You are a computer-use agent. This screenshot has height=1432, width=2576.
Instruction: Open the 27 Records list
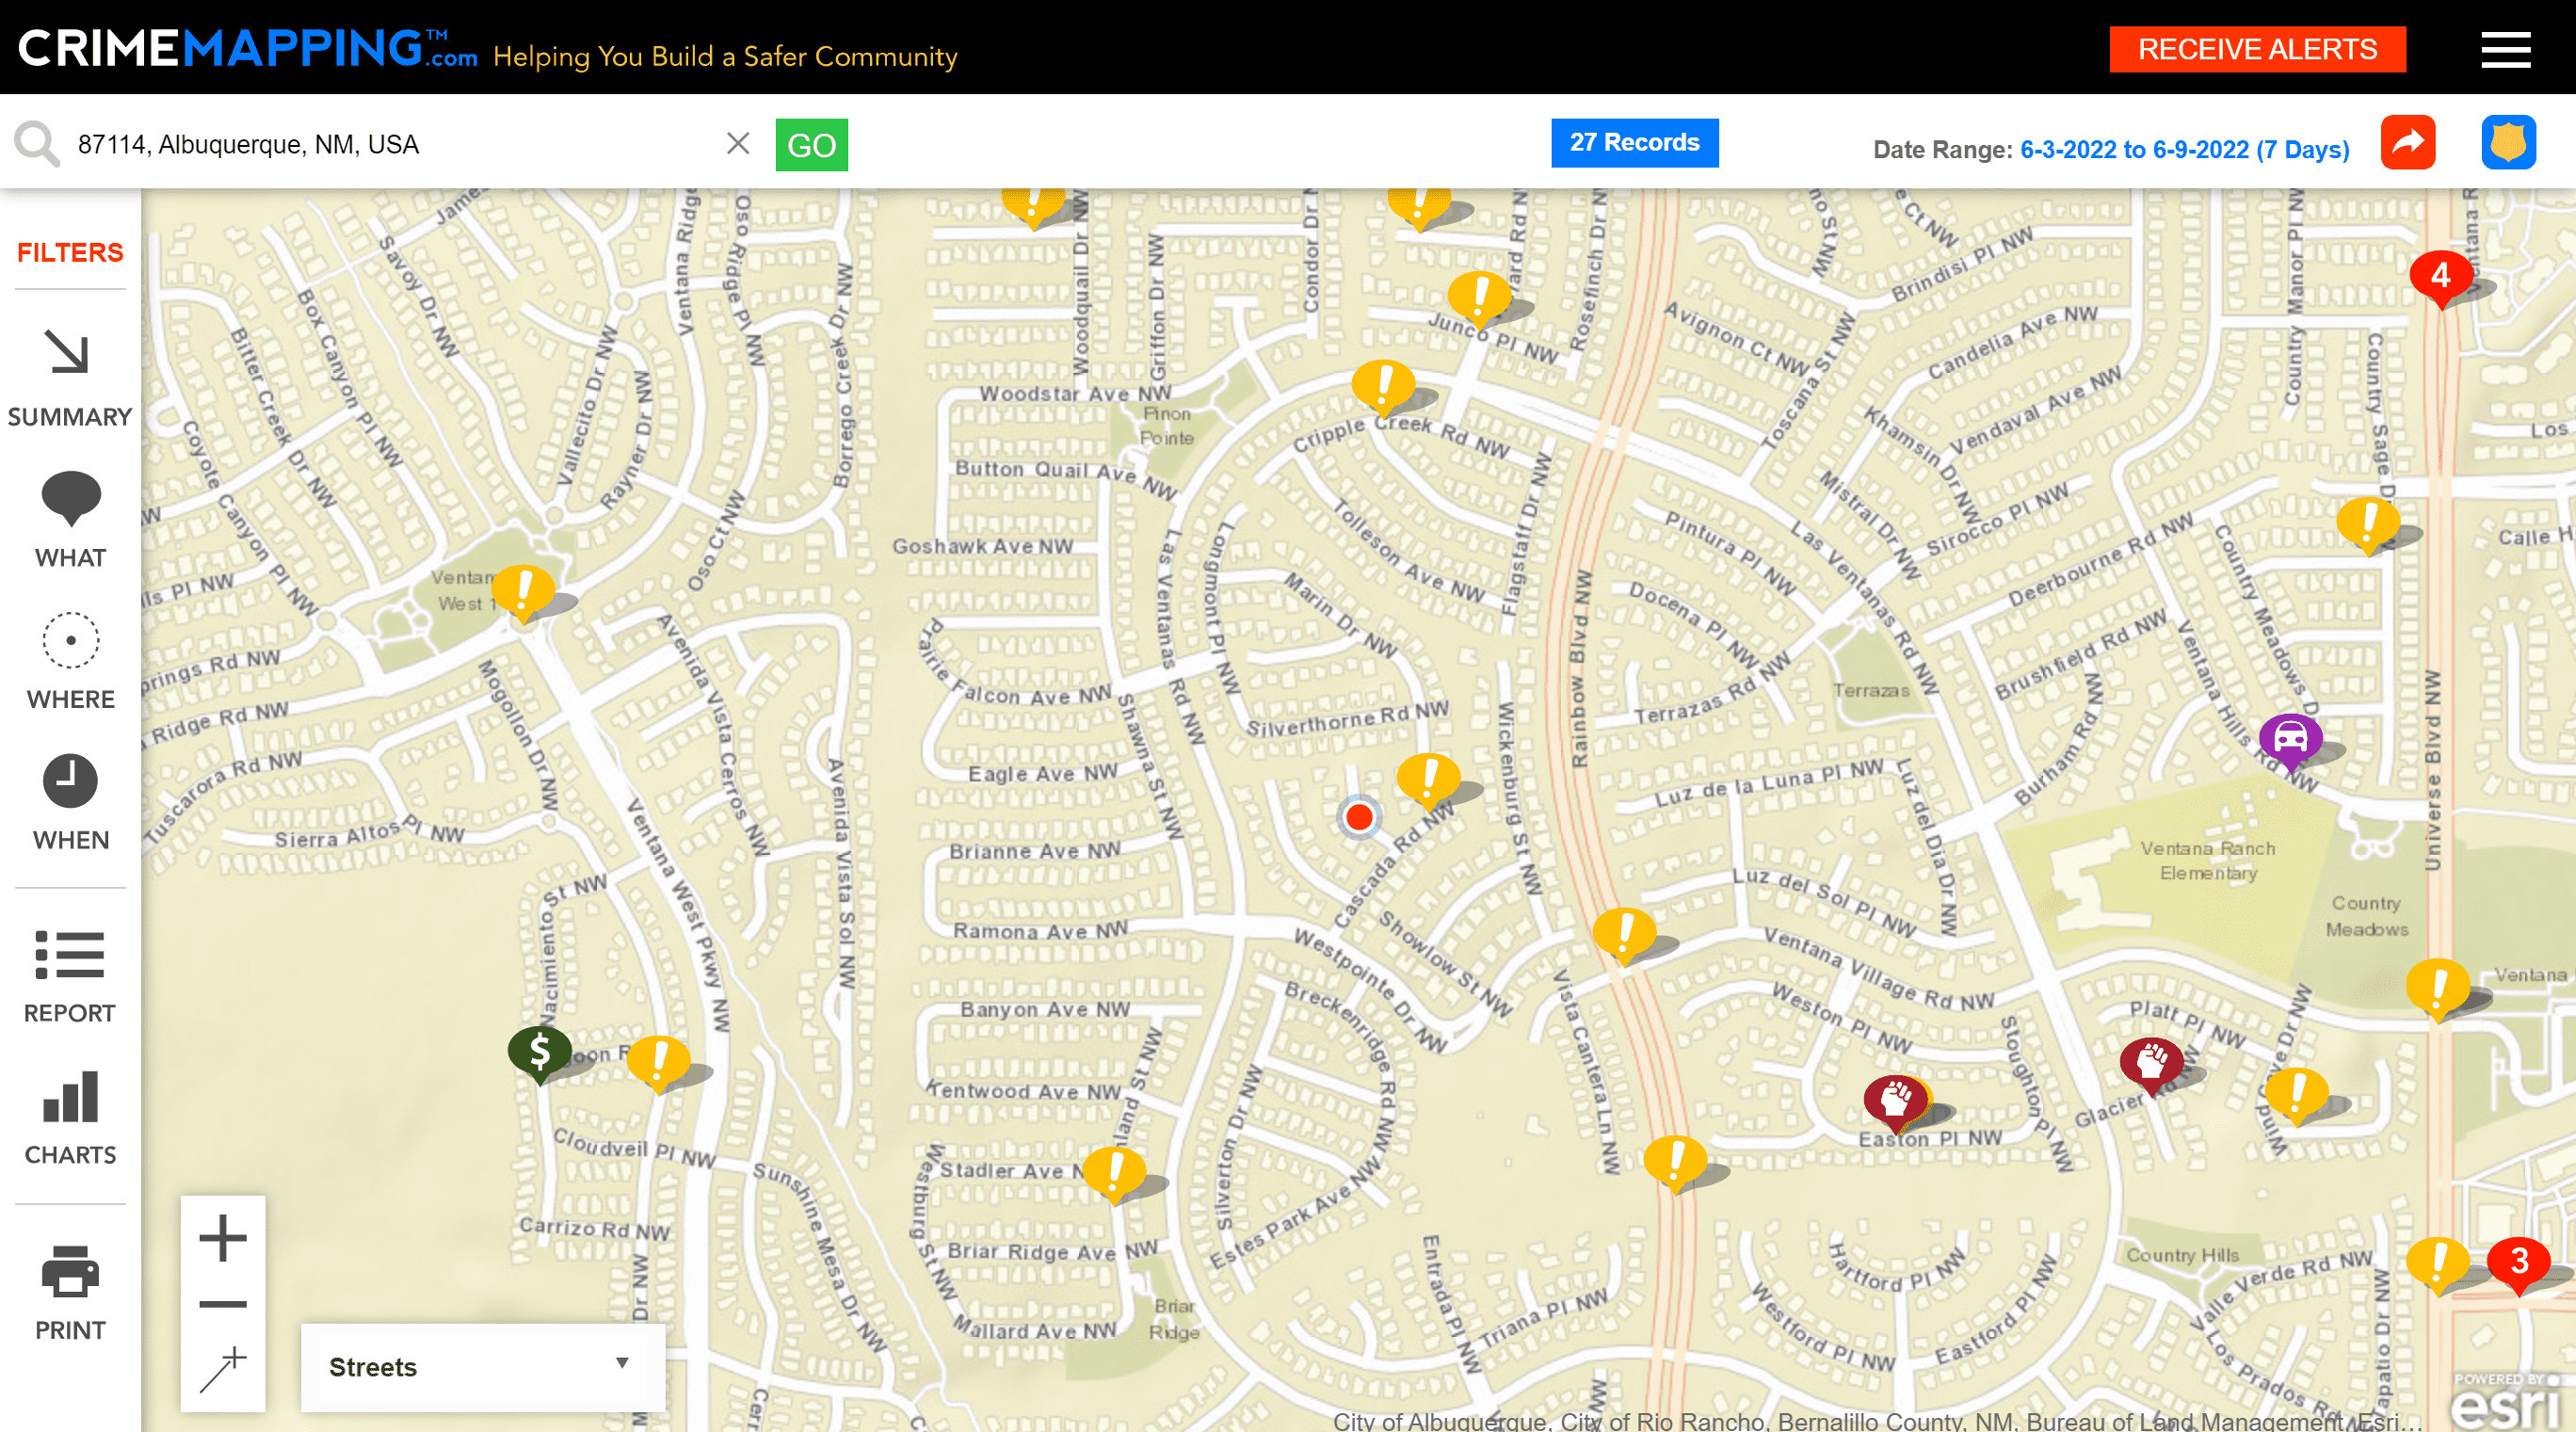point(1634,143)
